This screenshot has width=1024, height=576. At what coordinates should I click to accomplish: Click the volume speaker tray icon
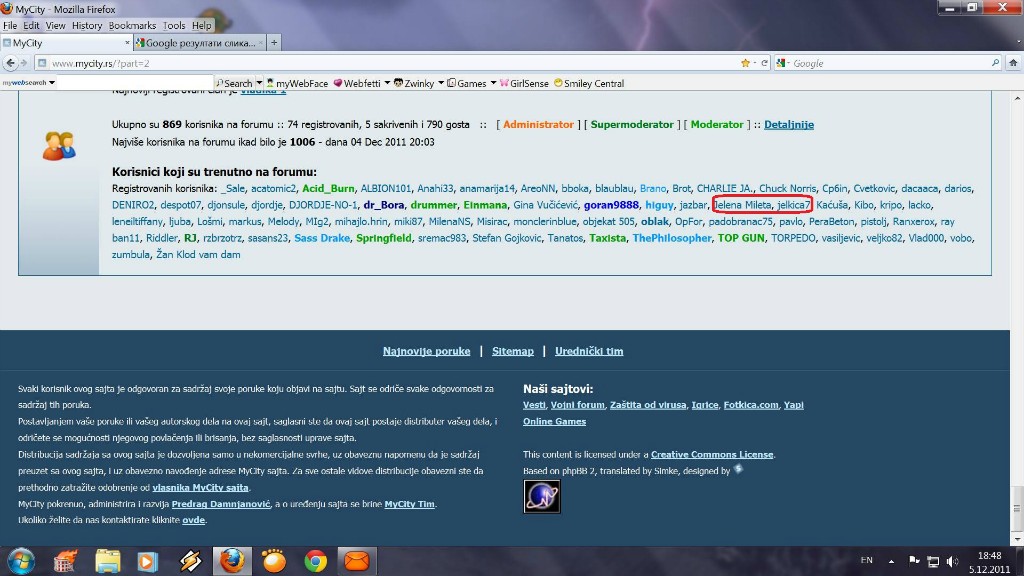coord(952,561)
